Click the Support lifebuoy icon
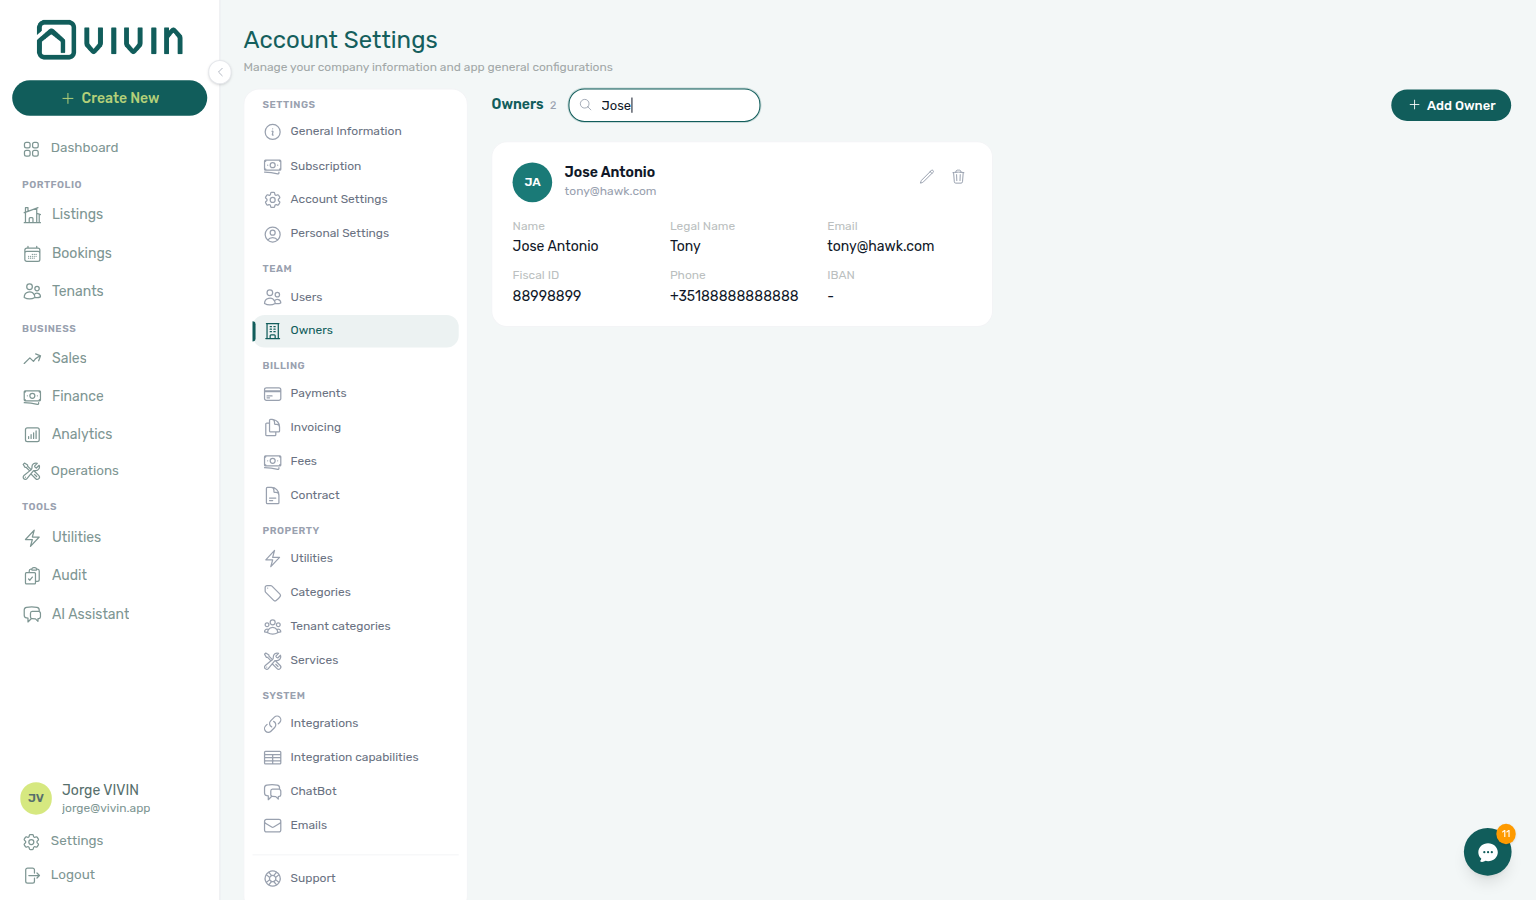This screenshot has height=900, width=1536. [272, 879]
